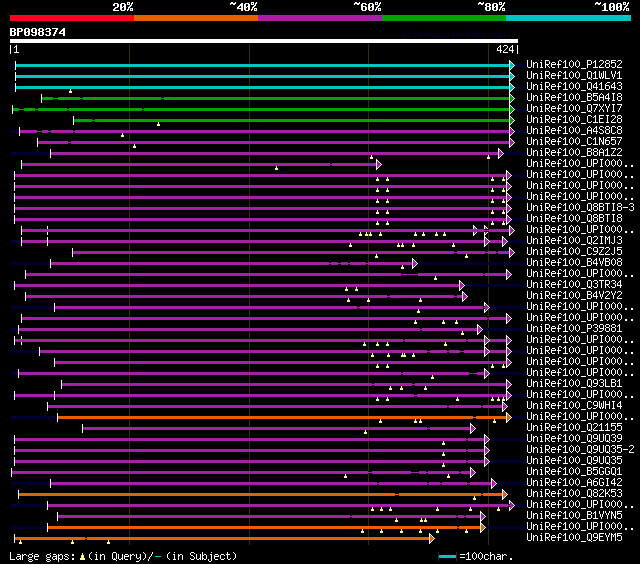Click the green arrowhead ending the UniRef100_C1EI28 alignment

[512, 120]
